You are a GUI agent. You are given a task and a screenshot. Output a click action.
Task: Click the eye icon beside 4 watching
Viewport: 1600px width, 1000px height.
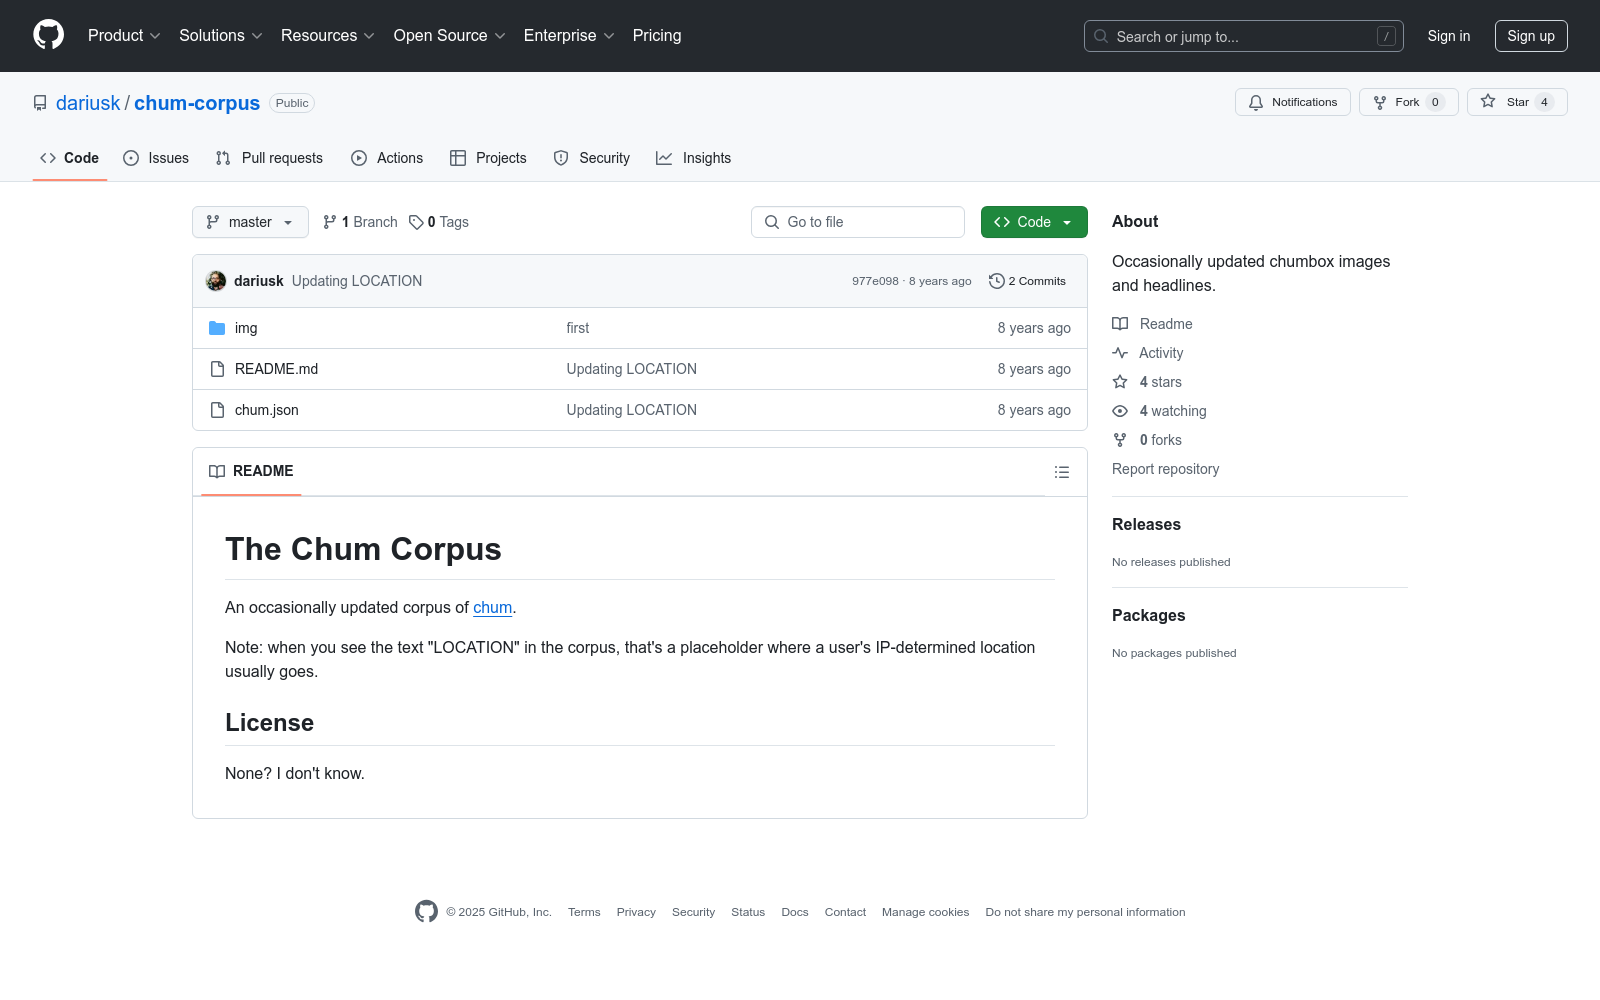pyautogui.click(x=1120, y=411)
